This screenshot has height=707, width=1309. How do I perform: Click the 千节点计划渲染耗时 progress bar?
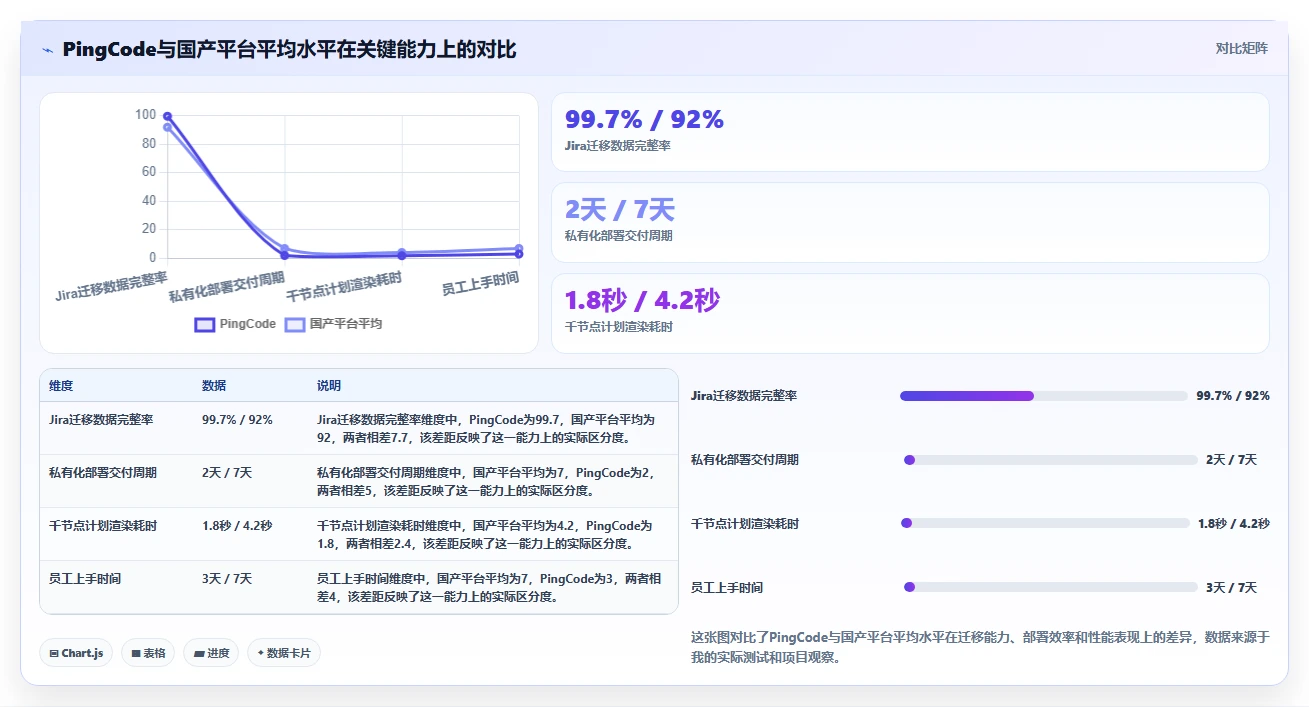1045,523
